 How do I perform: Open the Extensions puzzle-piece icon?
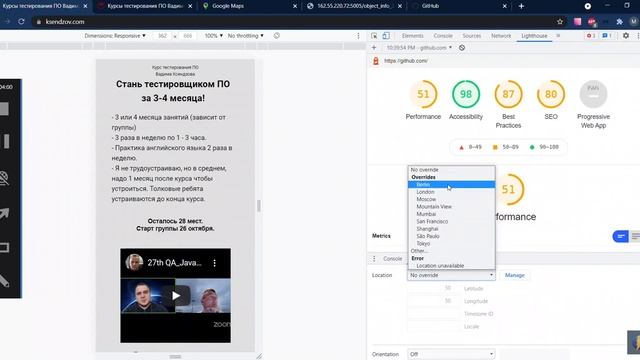click(x=620, y=22)
